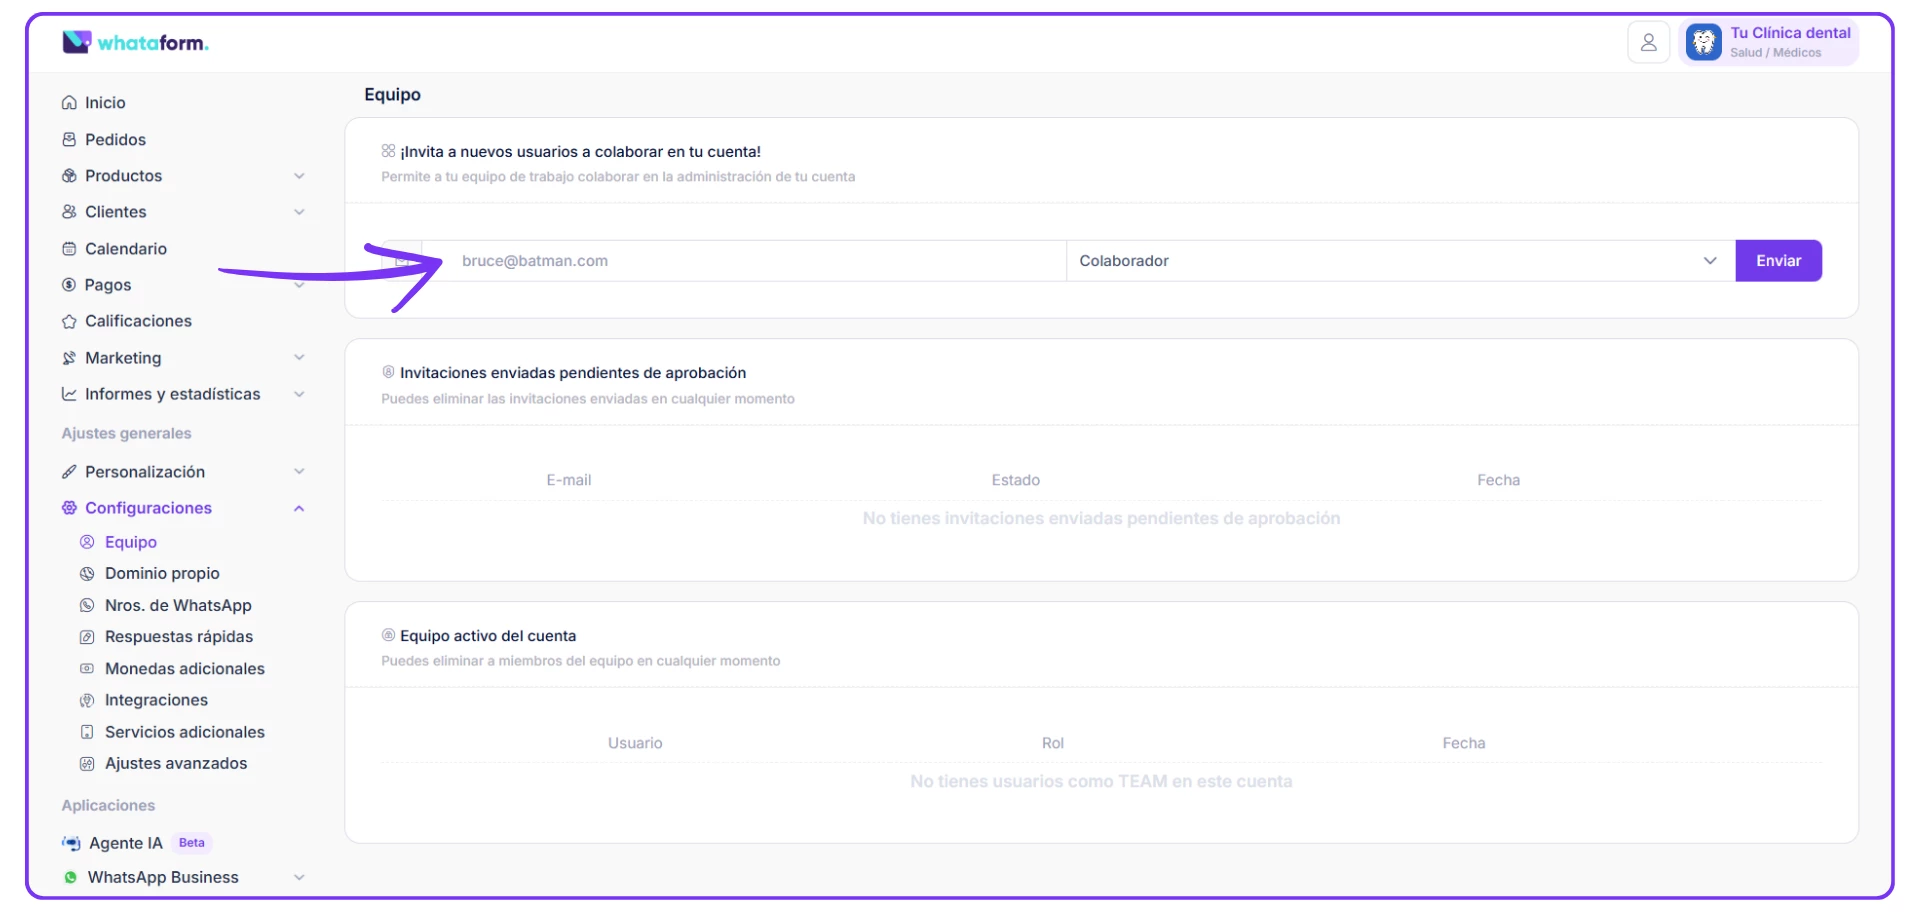Expand the WhatsApp Business chevron
Viewport: 1920px width, 912px height.
tap(299, 878)
